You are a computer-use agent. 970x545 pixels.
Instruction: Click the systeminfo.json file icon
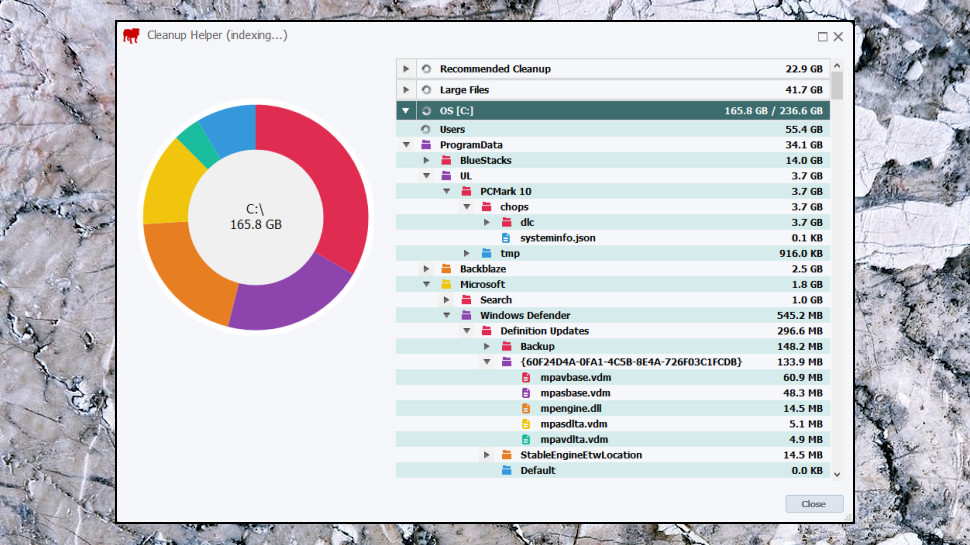[x=506, y=238]
